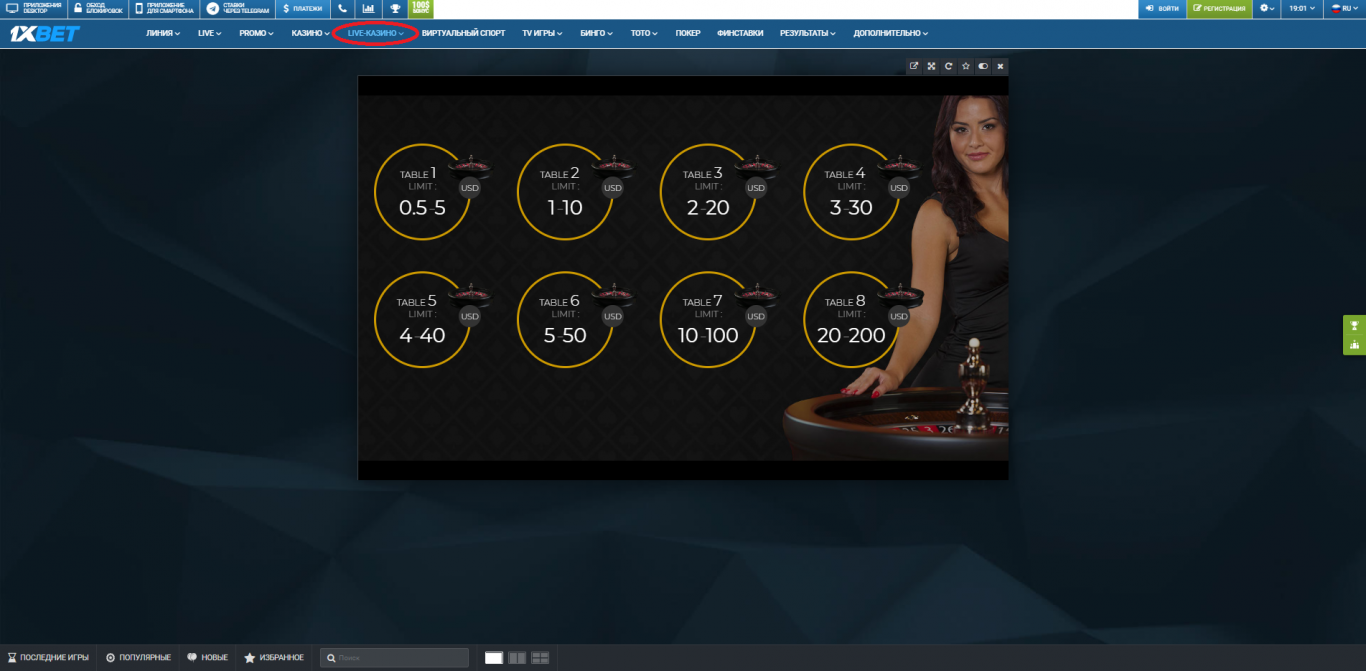Click the phone contact icon at the top
1366x671 pixels.
[x=343, y=8]
